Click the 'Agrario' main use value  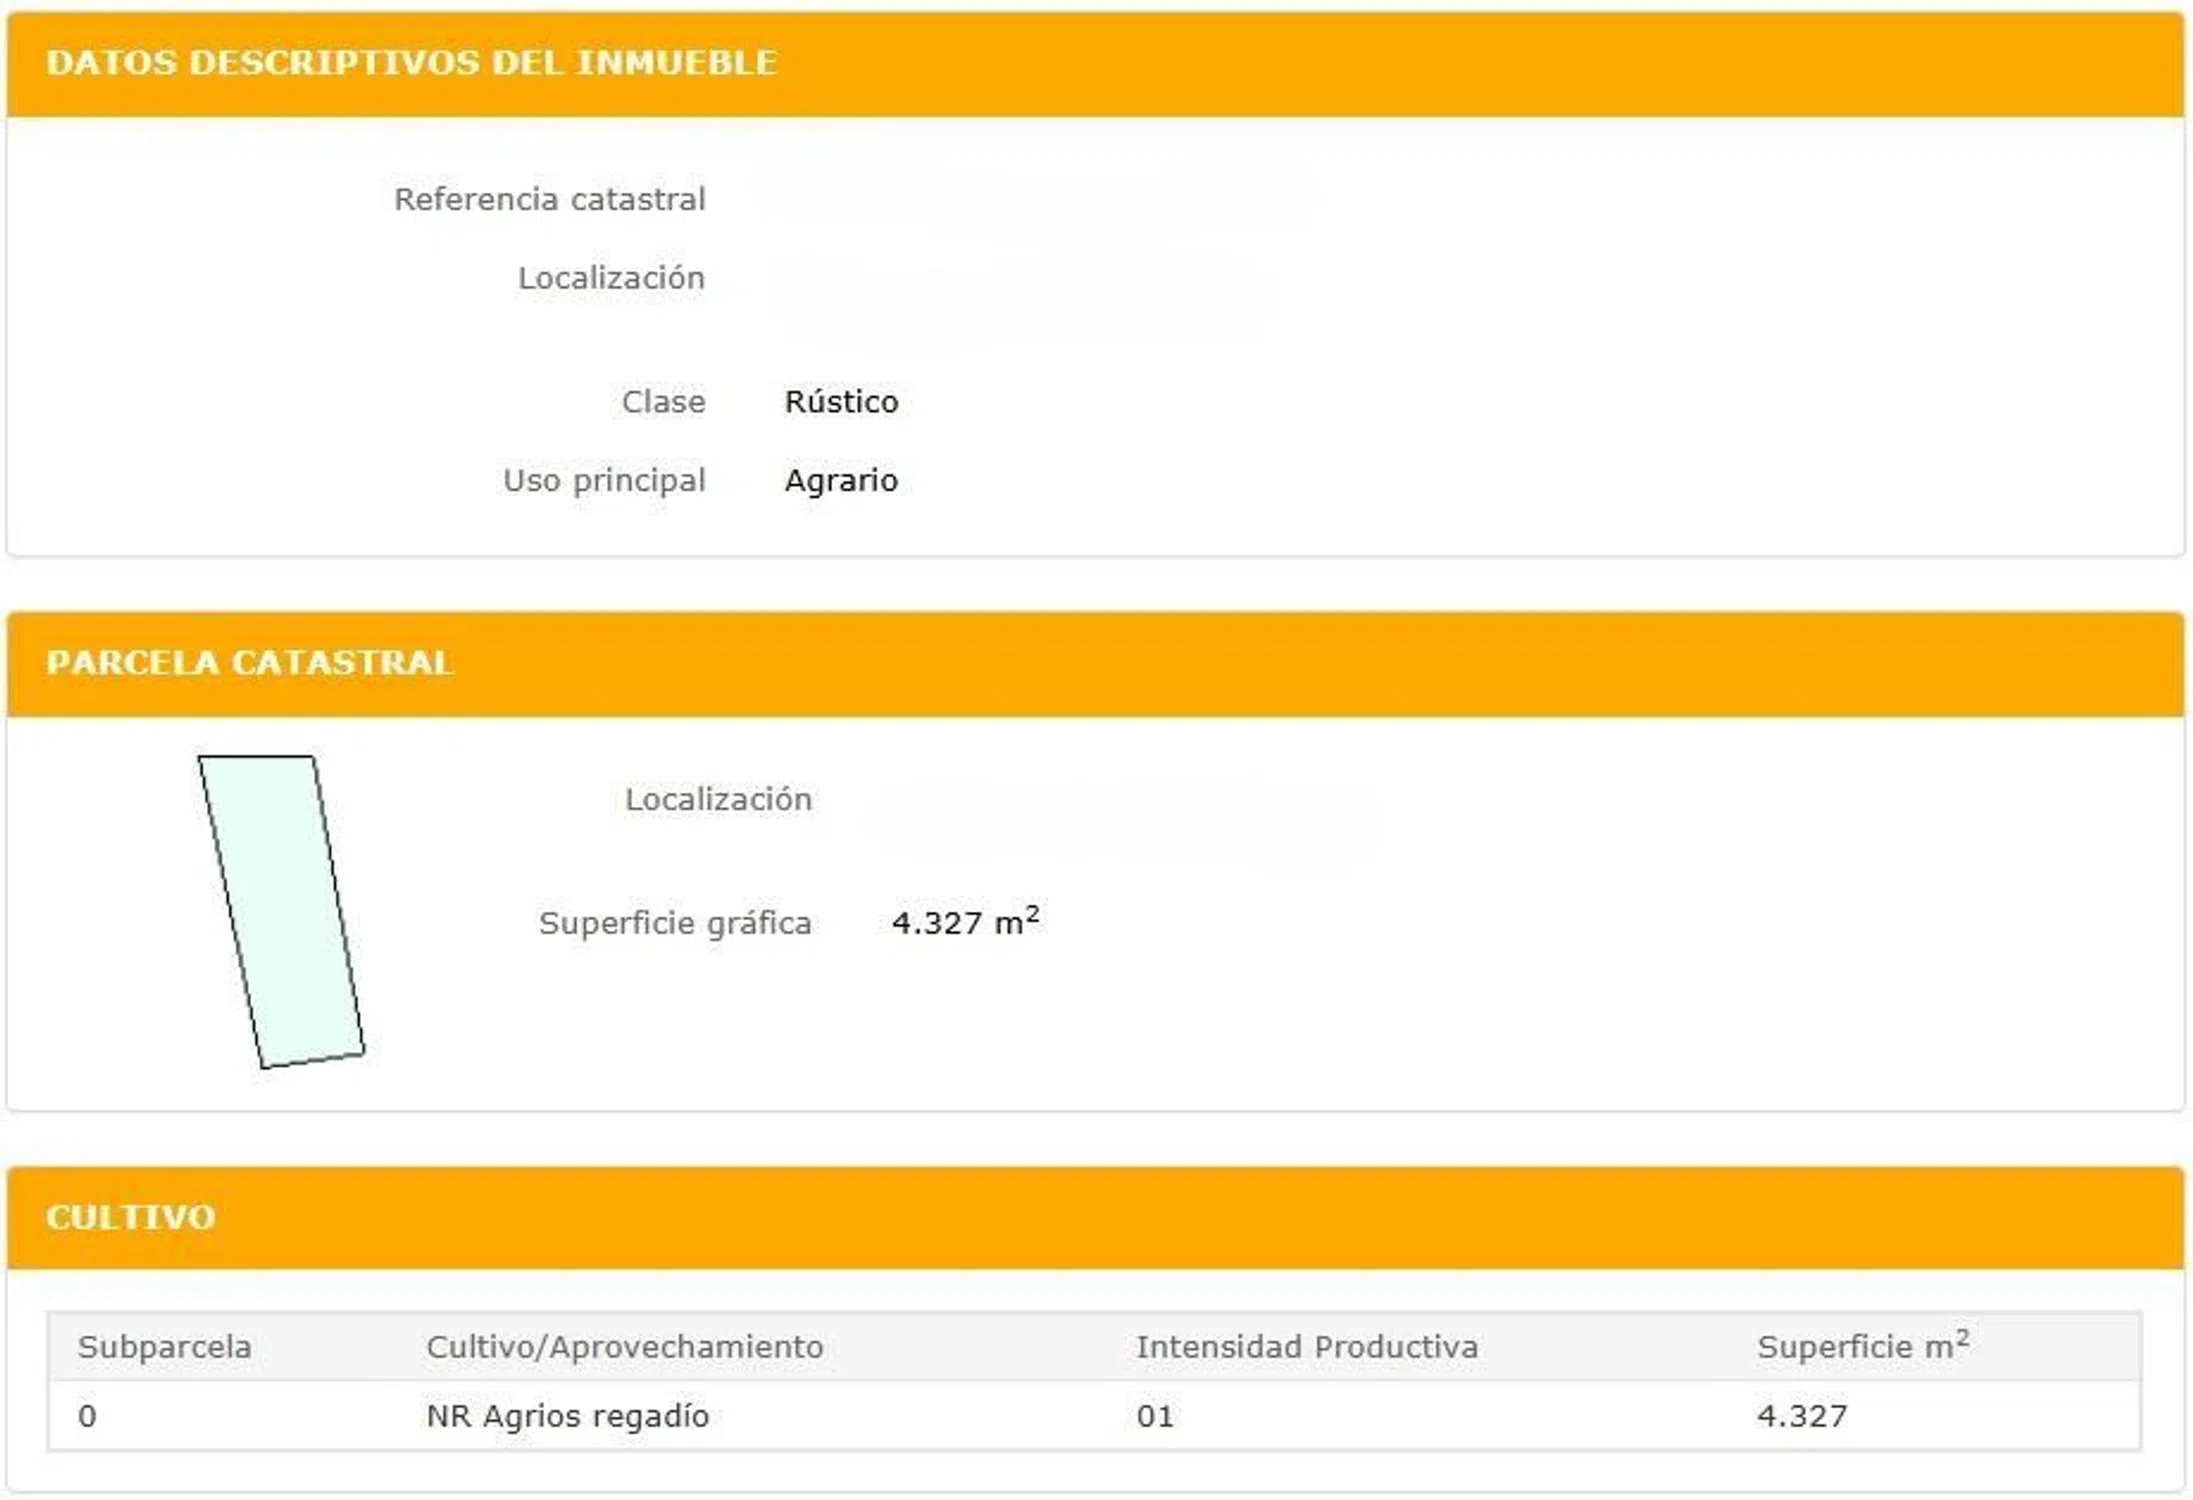point(841,481)
